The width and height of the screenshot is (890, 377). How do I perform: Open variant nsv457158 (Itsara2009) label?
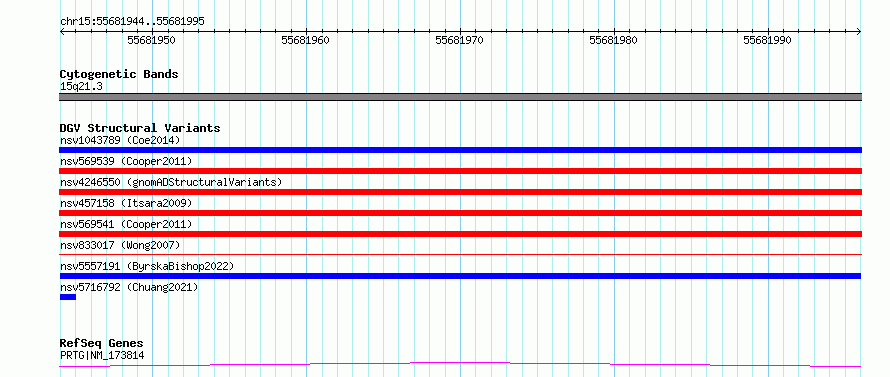126,203
